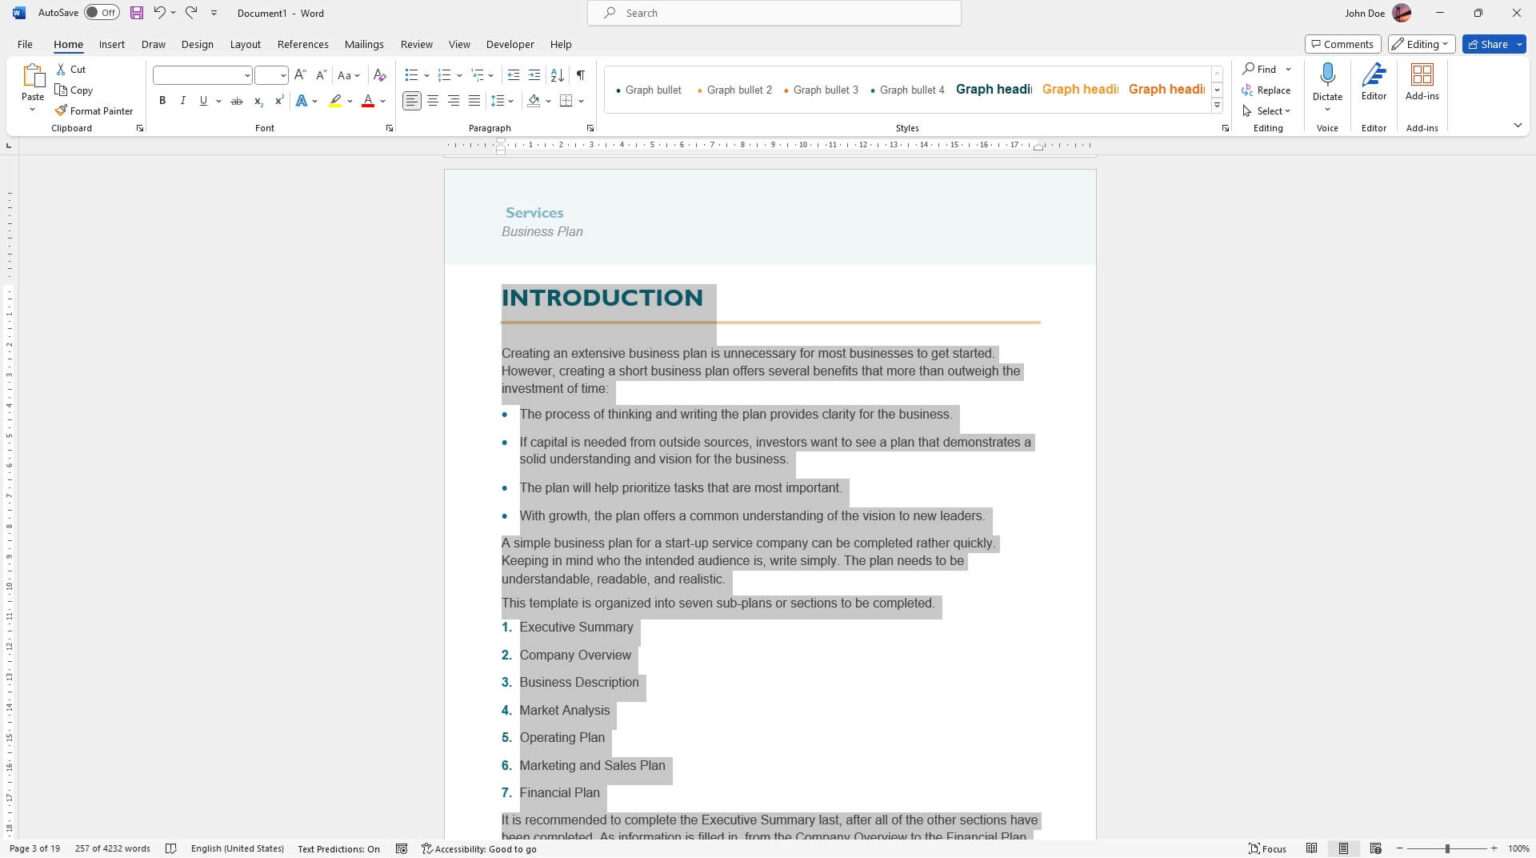Activate the Format Painter
This screenshot has height=858, width=1536.
click(94, 110)
